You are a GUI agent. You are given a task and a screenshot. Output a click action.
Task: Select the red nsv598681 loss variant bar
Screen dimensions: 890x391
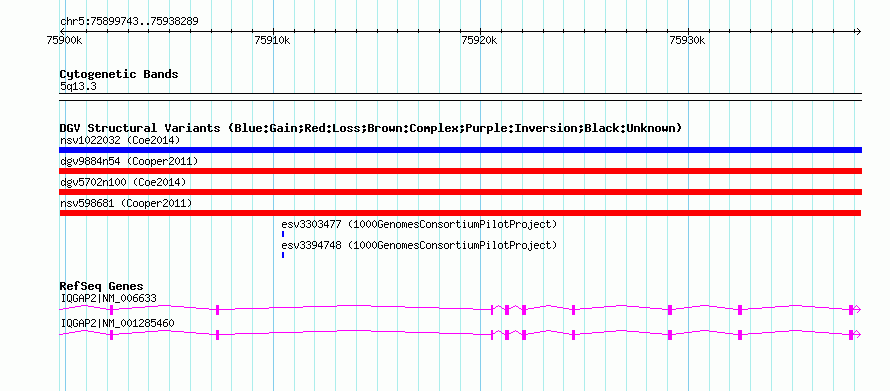pos(460,213)
